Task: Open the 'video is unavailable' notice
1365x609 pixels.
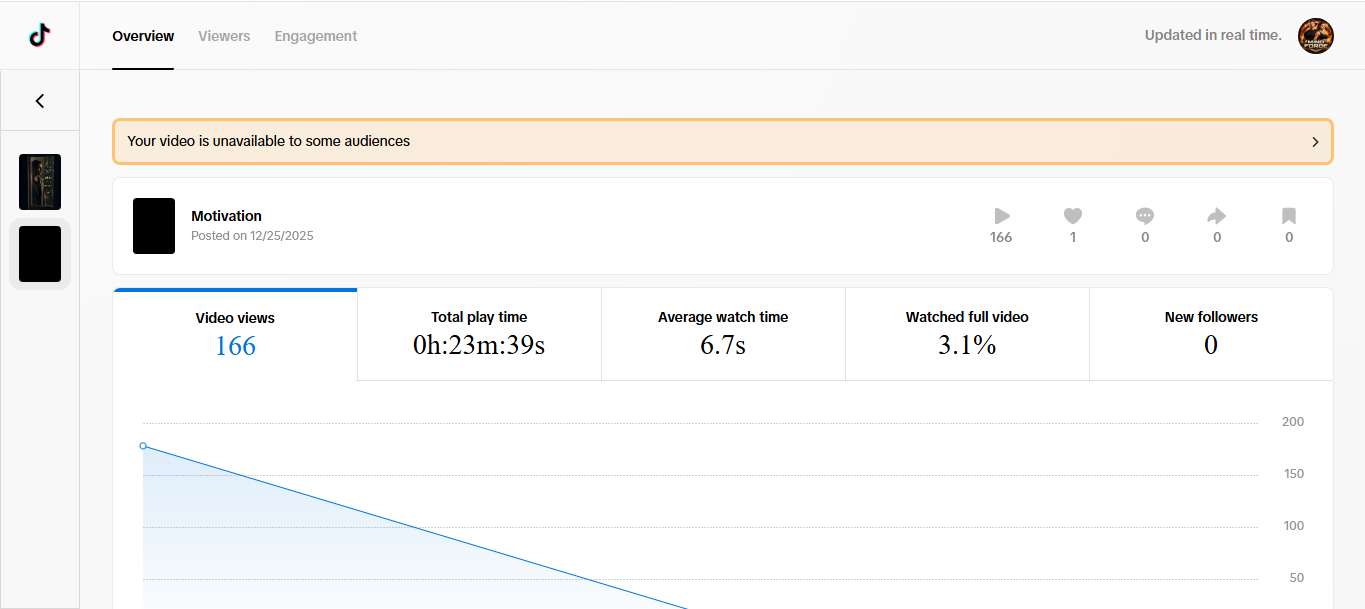Action: tap(723, 141)
